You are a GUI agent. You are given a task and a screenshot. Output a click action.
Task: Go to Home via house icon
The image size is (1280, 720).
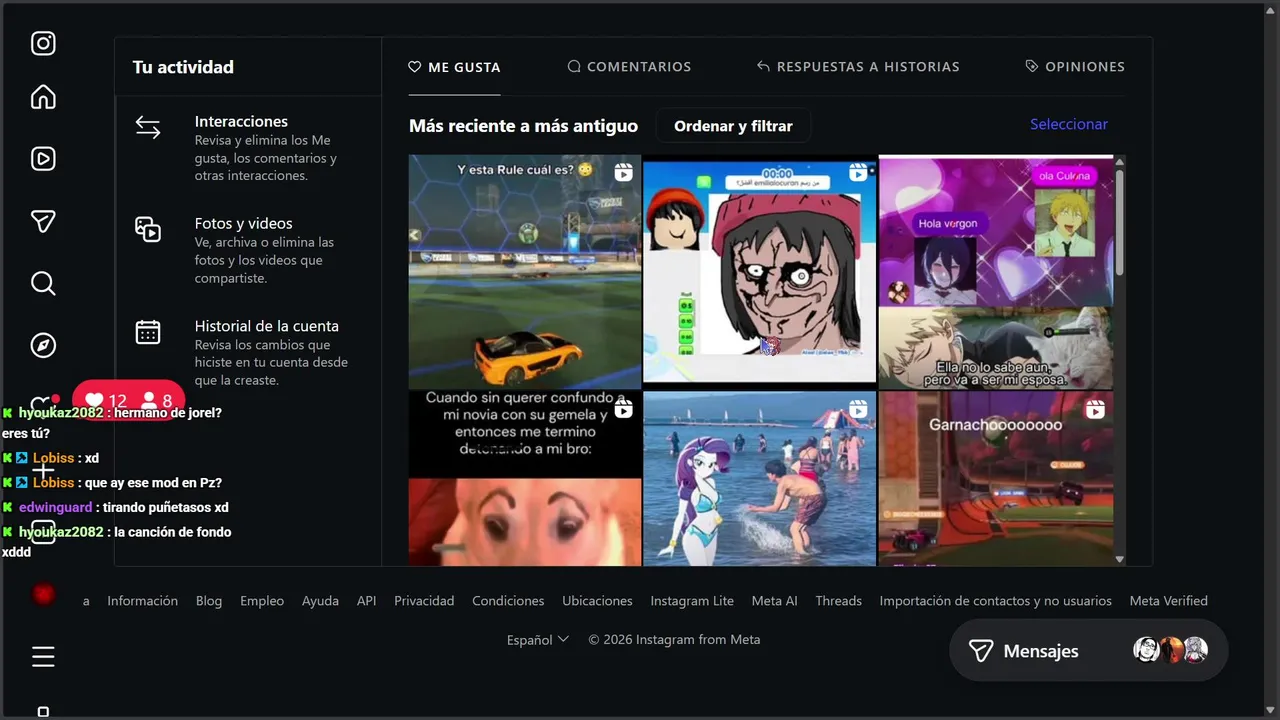coord(43,97)
